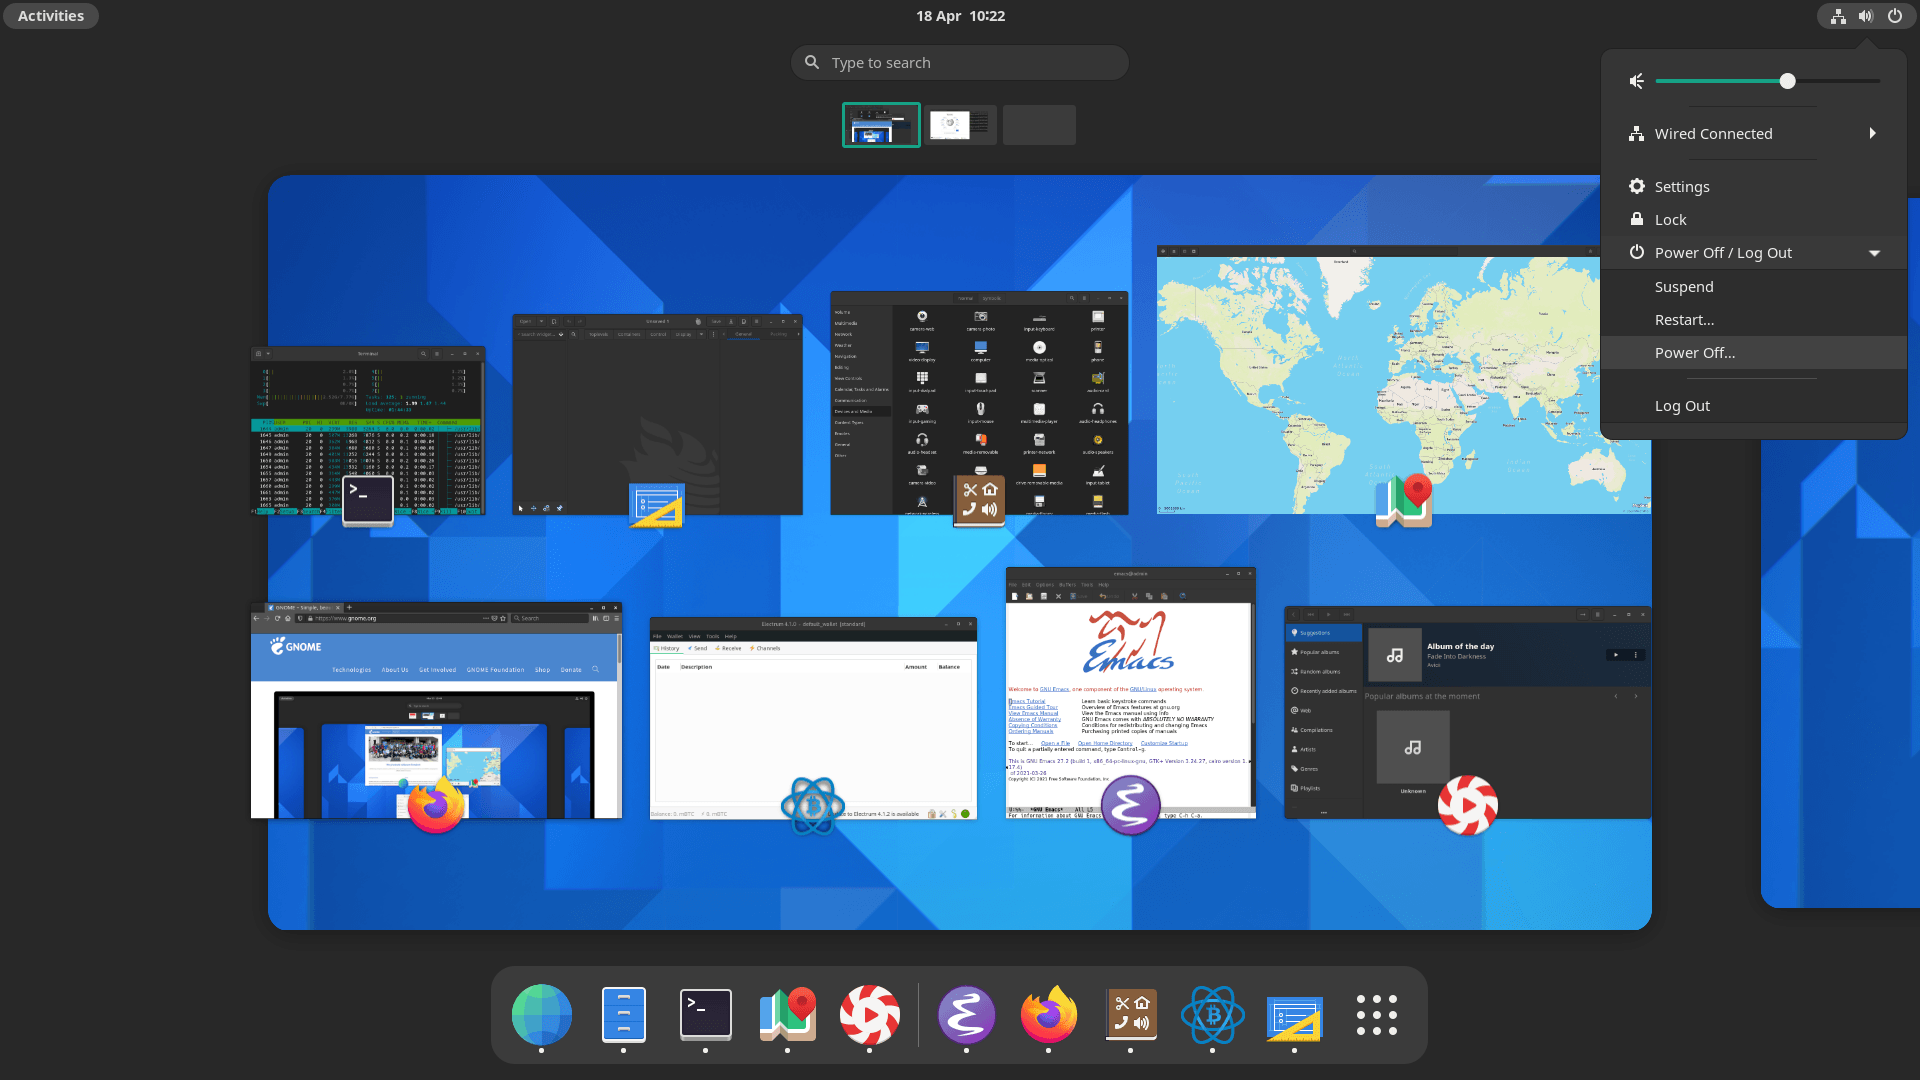Open GNOME Maps dock icon
Viewport: 1920px width, 1080px height.
787,1015
